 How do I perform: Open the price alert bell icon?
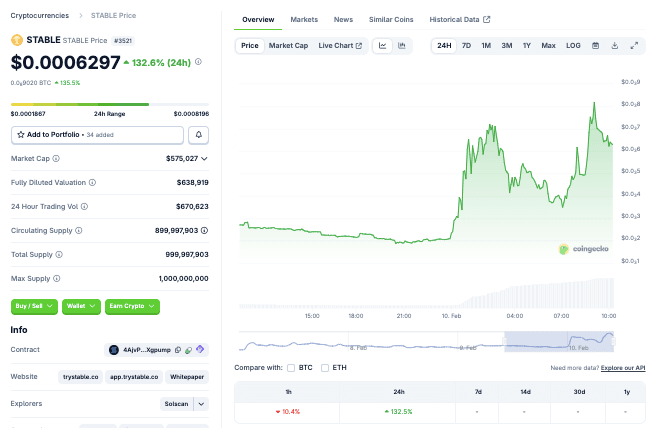(x=198, y=135)
